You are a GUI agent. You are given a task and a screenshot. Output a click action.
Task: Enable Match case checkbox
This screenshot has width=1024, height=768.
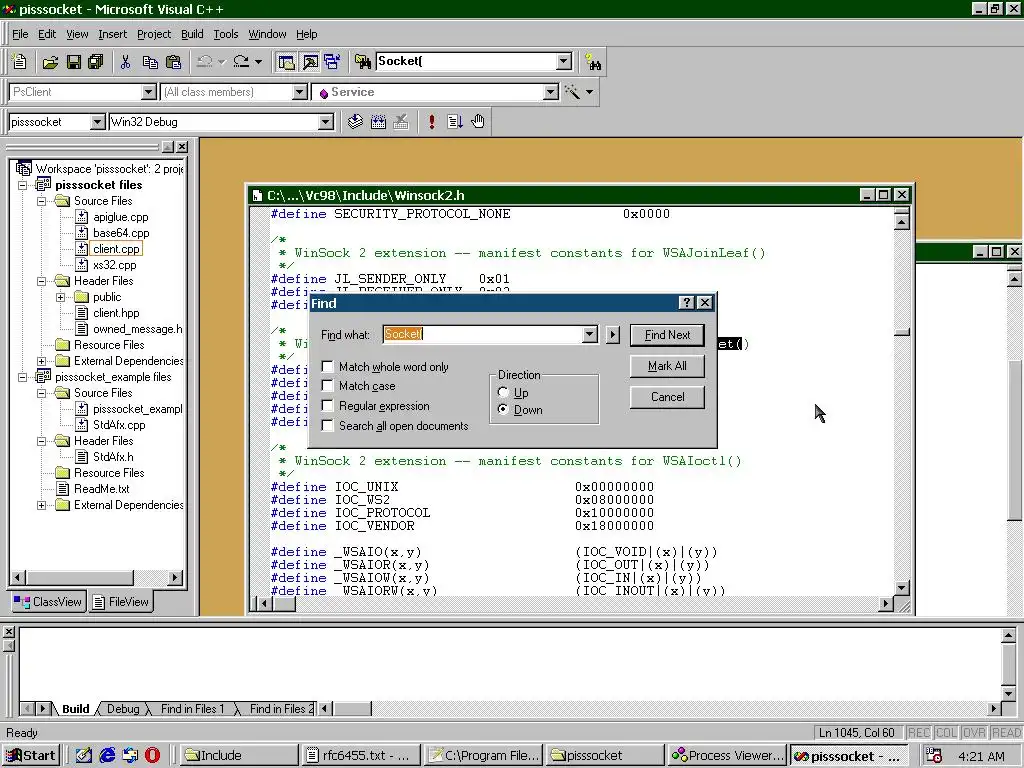click(328, 386)
